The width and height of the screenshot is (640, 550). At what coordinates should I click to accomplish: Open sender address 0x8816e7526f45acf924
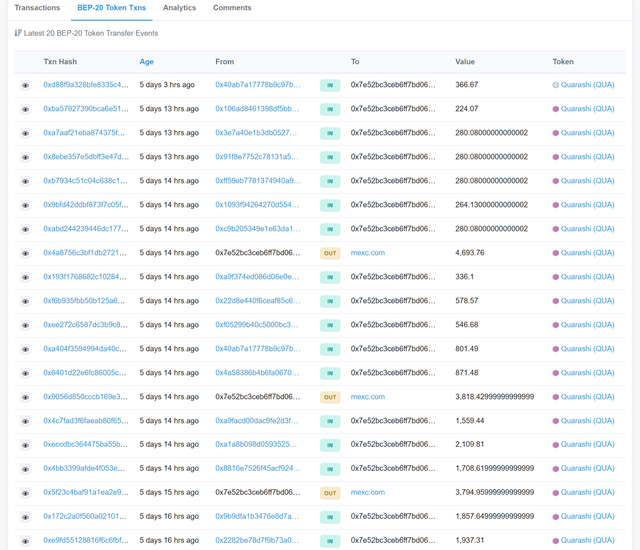(258, 468)
